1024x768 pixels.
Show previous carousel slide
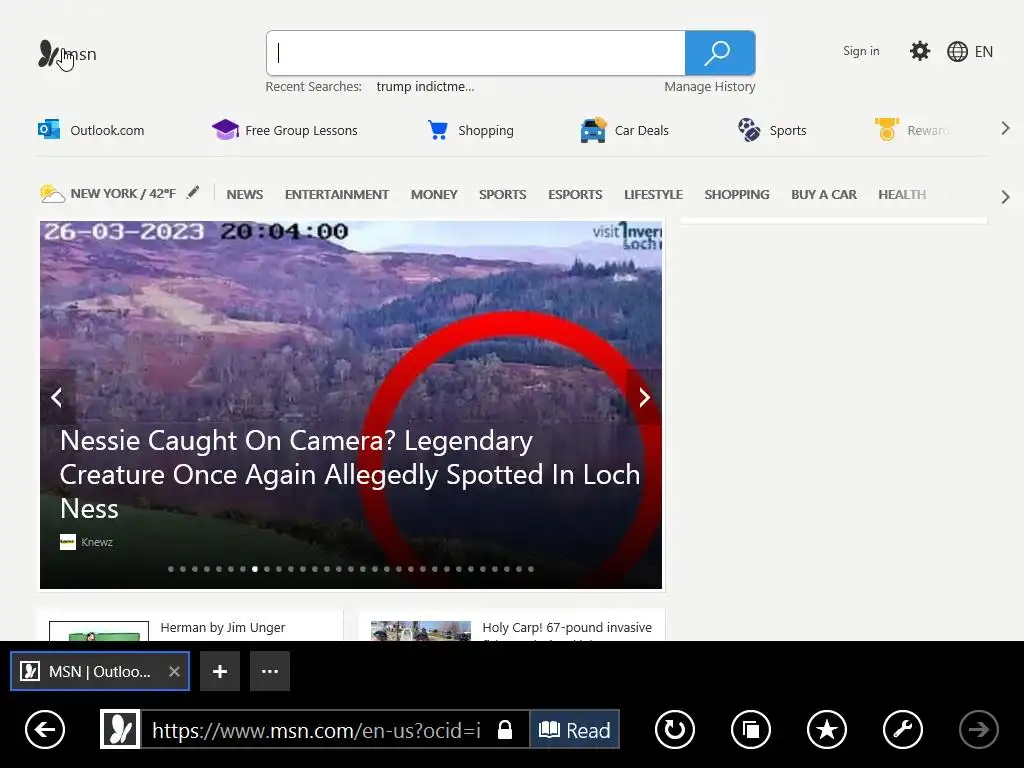click(57, 397)
